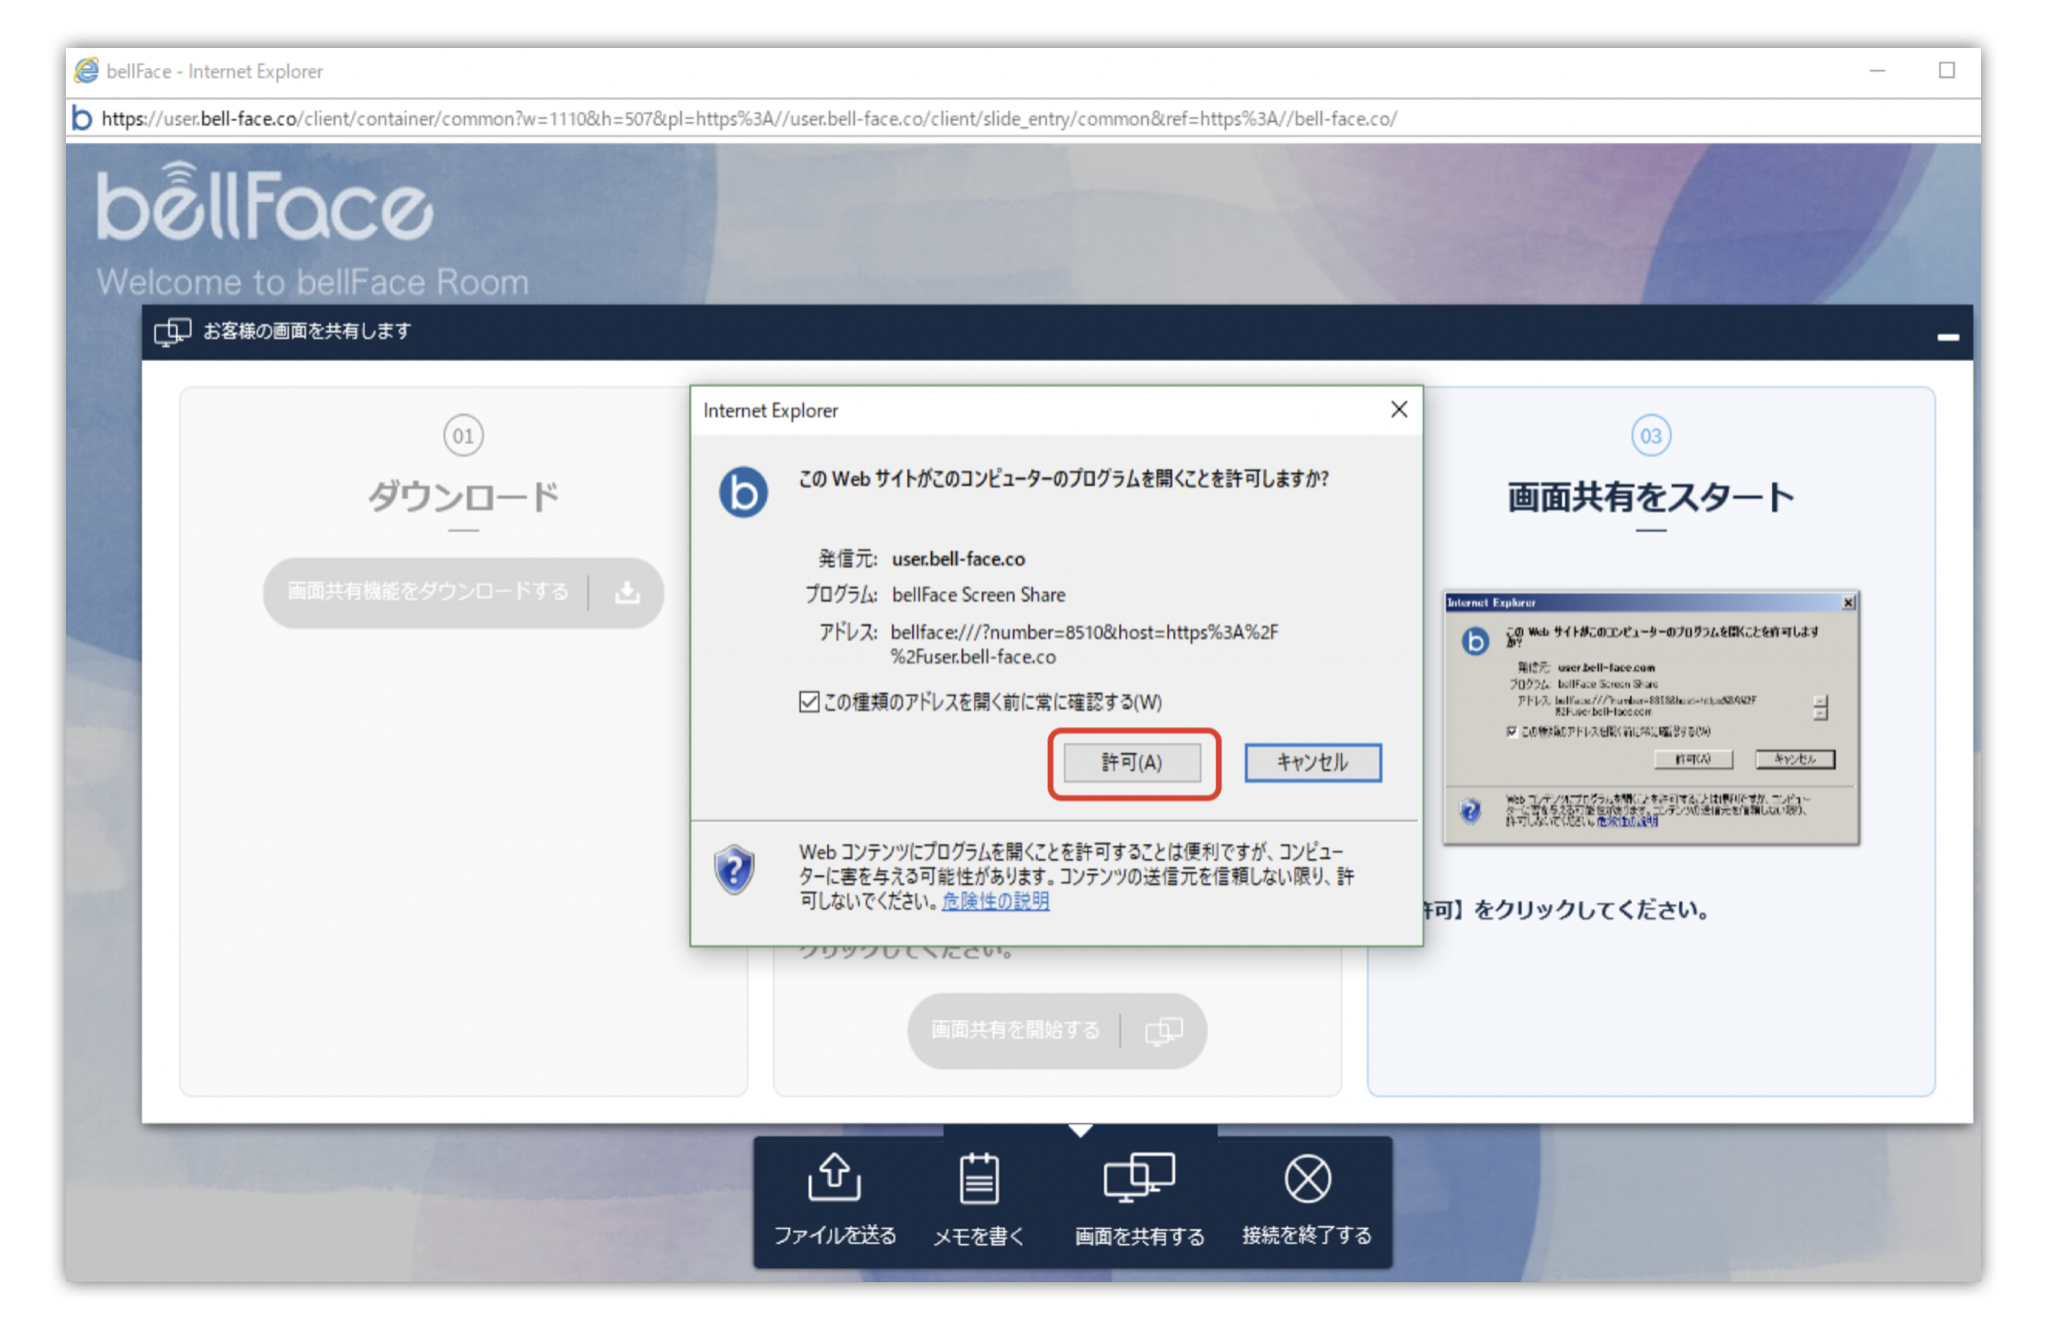Click the Welcome to bellFace Room text
Image resolution: width=2048 pixels, height=1324 pixels.
[x=313, y=282]
